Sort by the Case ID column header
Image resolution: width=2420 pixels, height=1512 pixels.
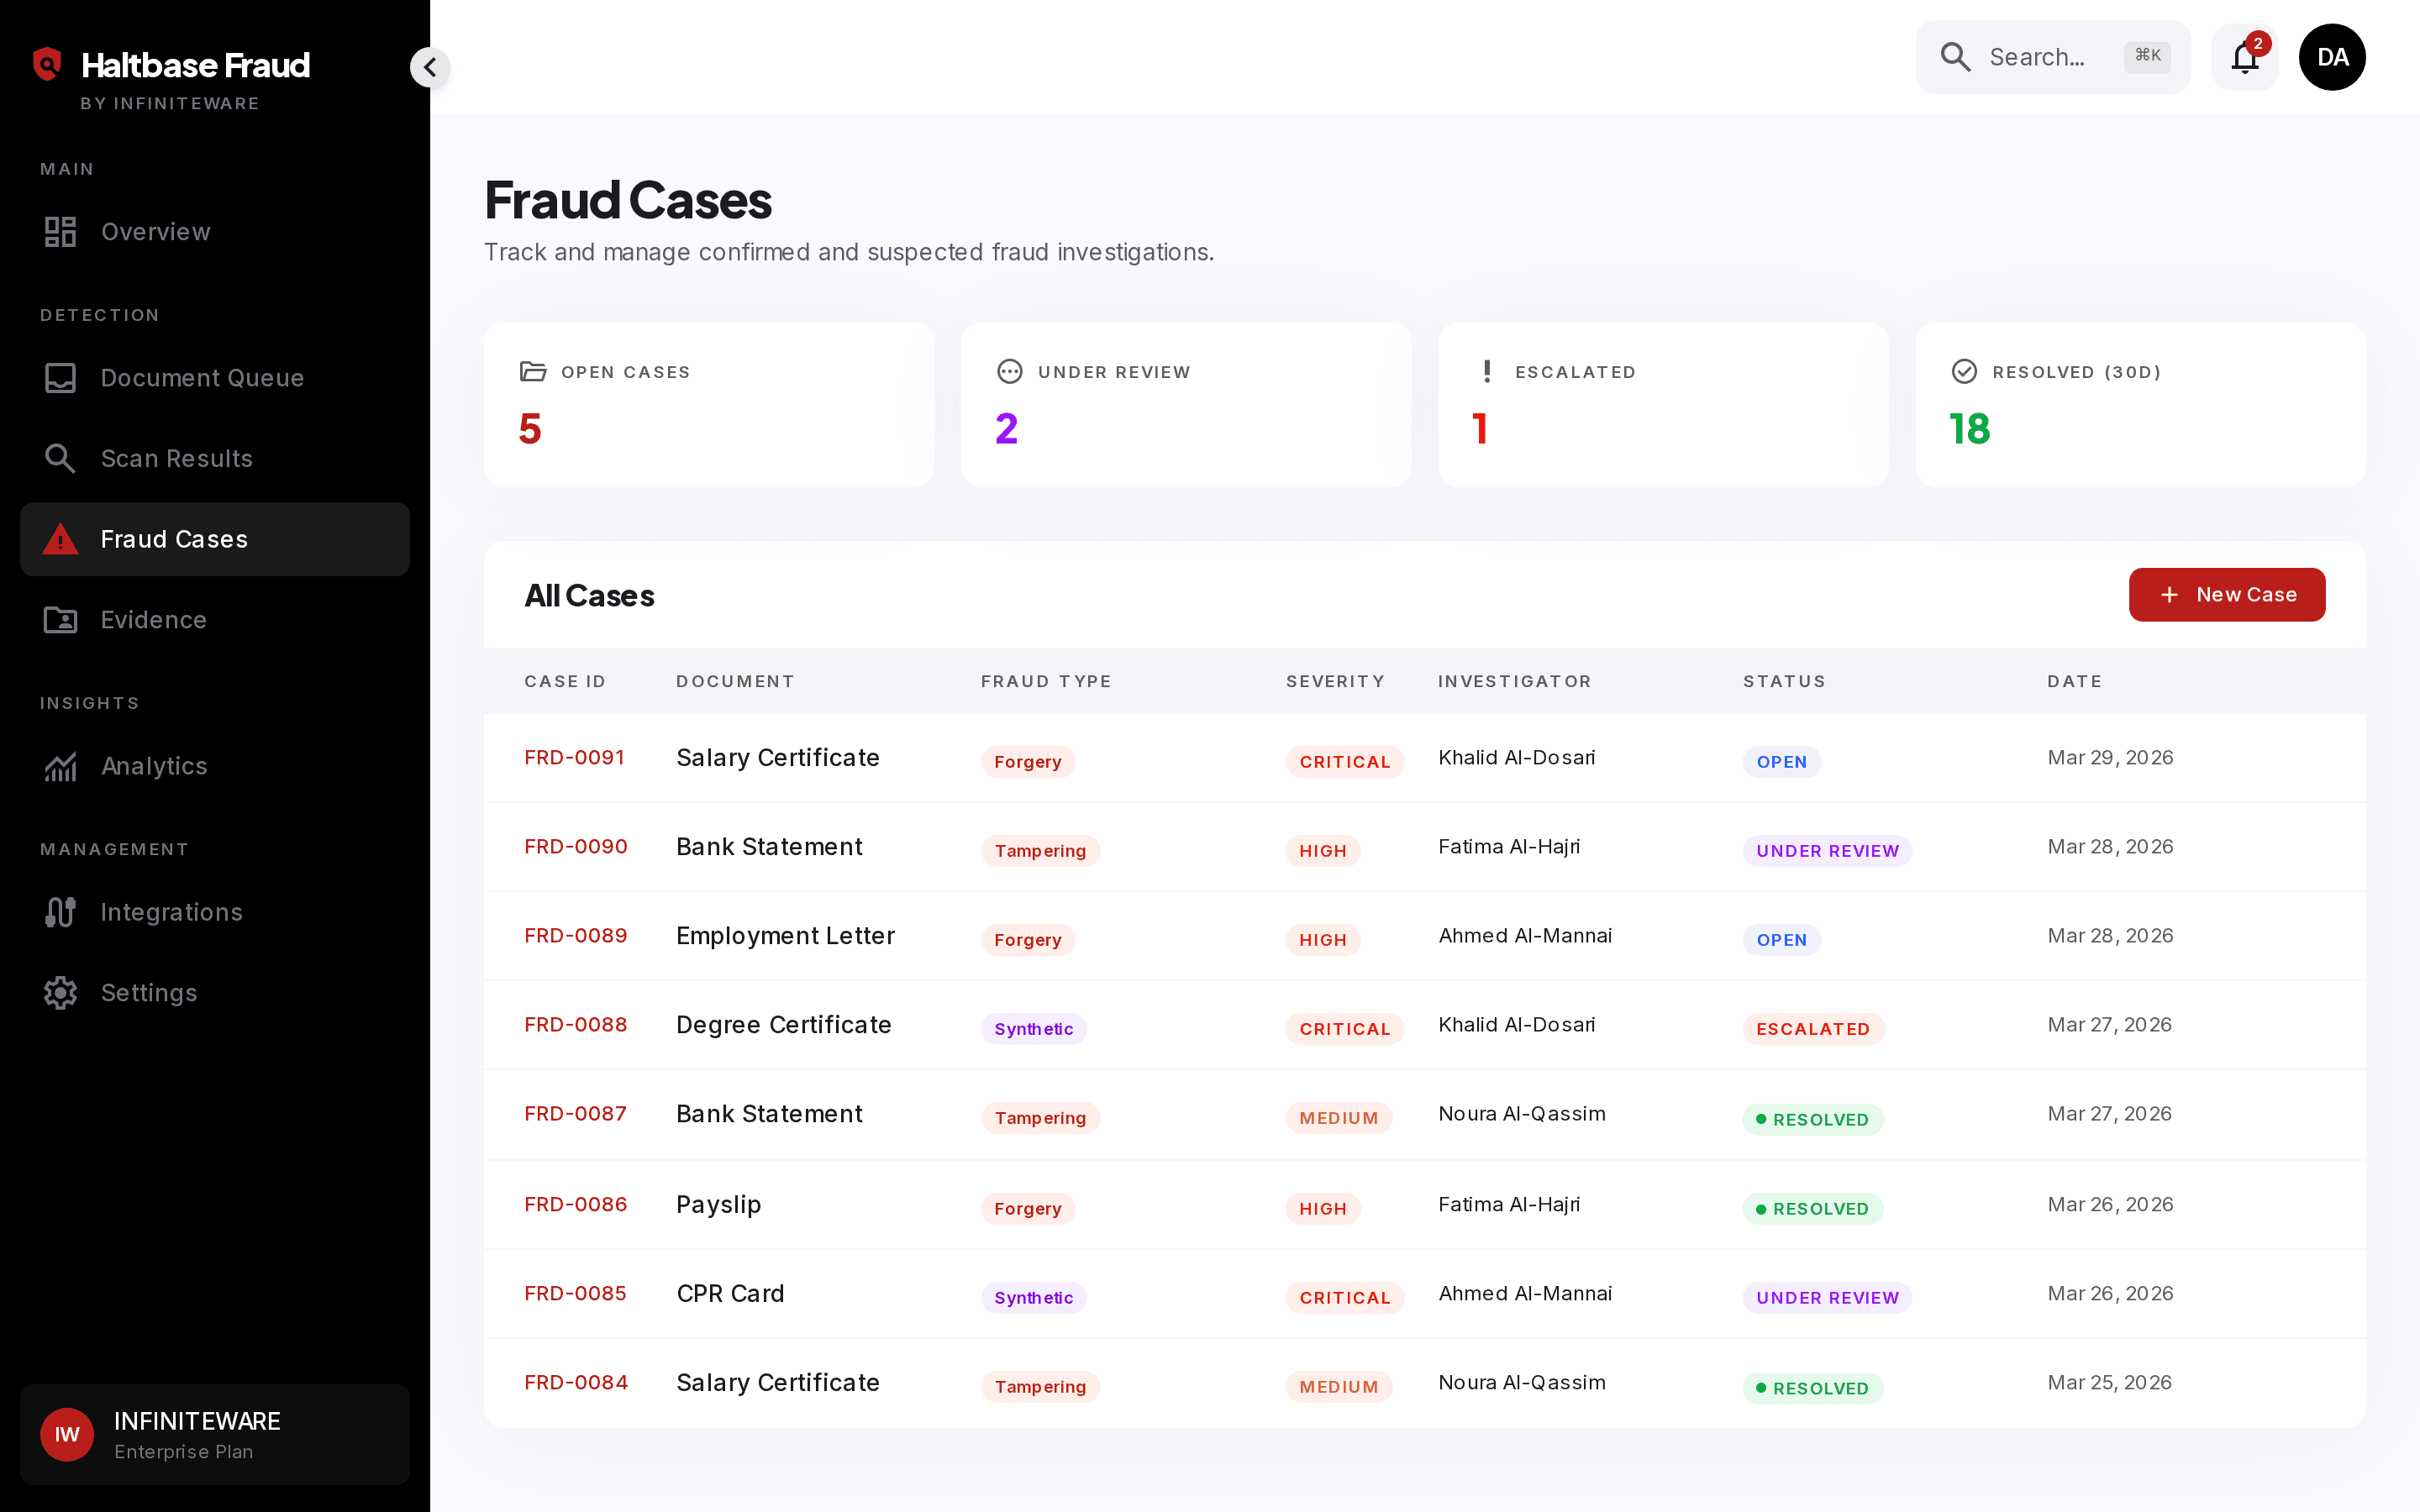[565, 681]
